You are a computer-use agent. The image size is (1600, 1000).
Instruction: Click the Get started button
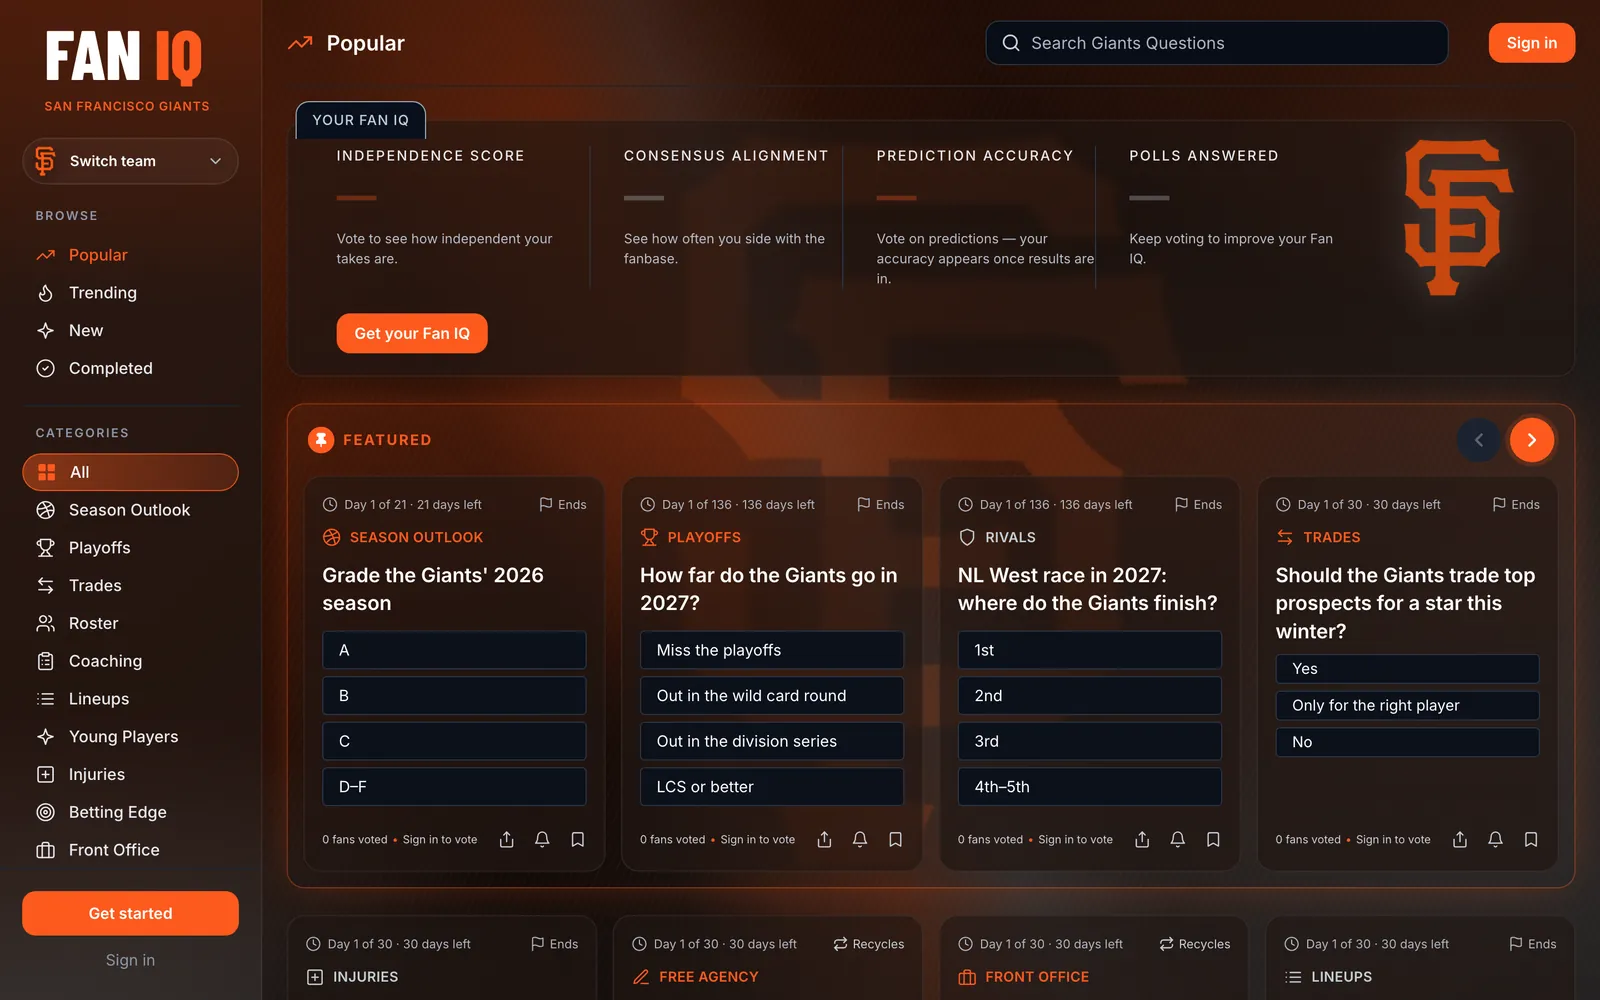tap(130, 913)
